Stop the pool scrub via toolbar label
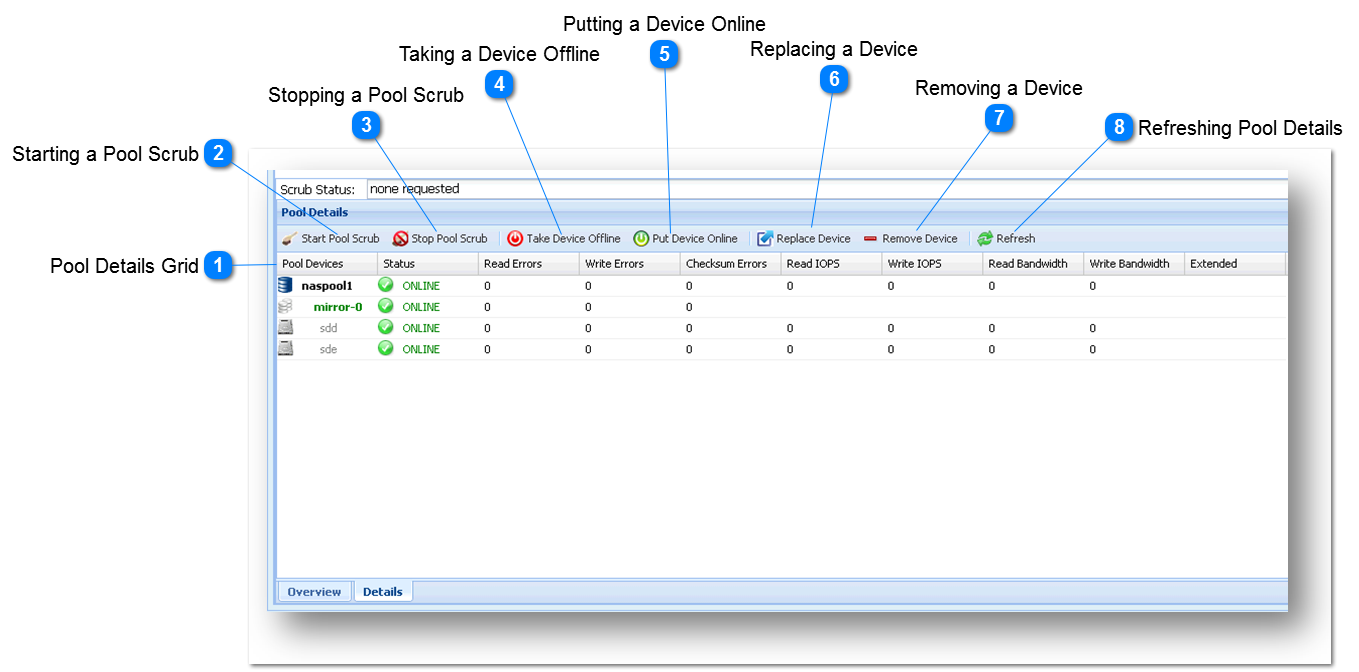This screenshot has height=672, width=1359. [449, 239]
